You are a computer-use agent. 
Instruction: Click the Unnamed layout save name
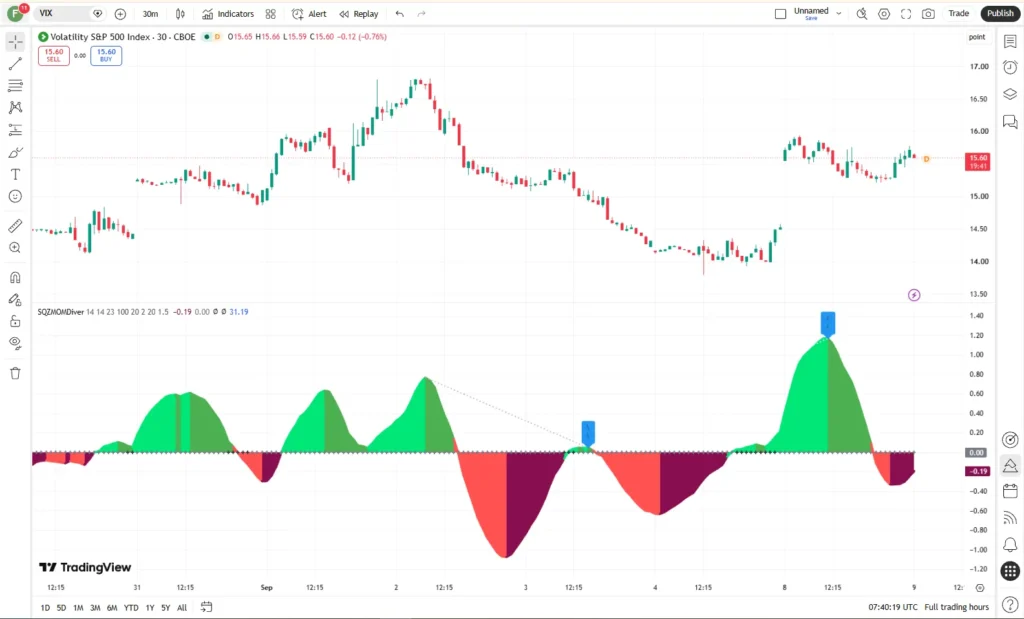[x=811, y=11]
